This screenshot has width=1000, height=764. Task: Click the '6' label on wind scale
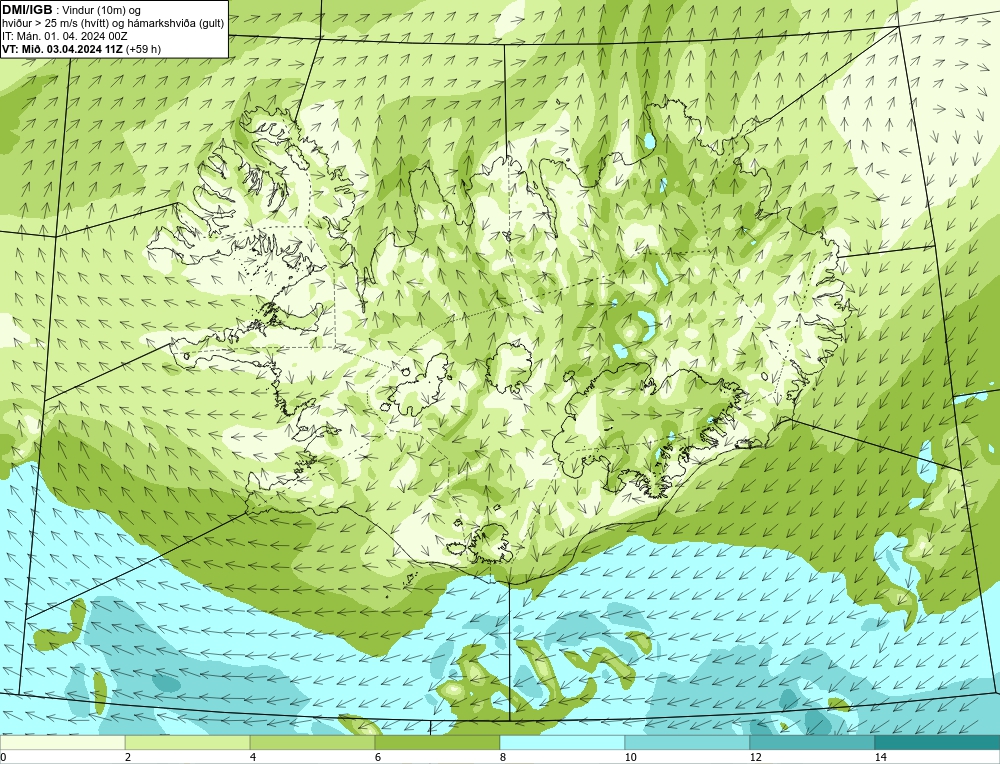pos(378,757)
